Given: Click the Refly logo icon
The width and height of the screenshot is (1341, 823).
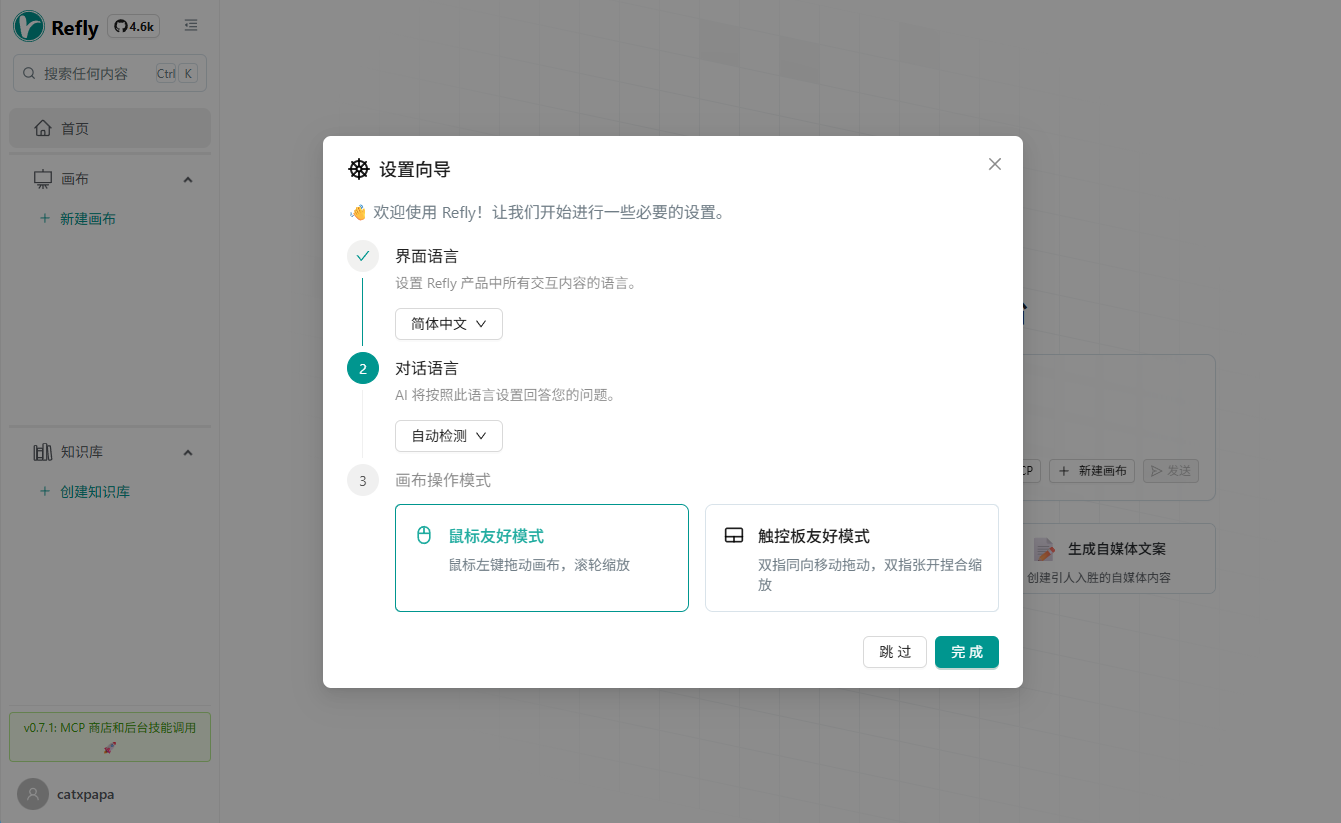Looking at the screenshot, I should [29, 25].
